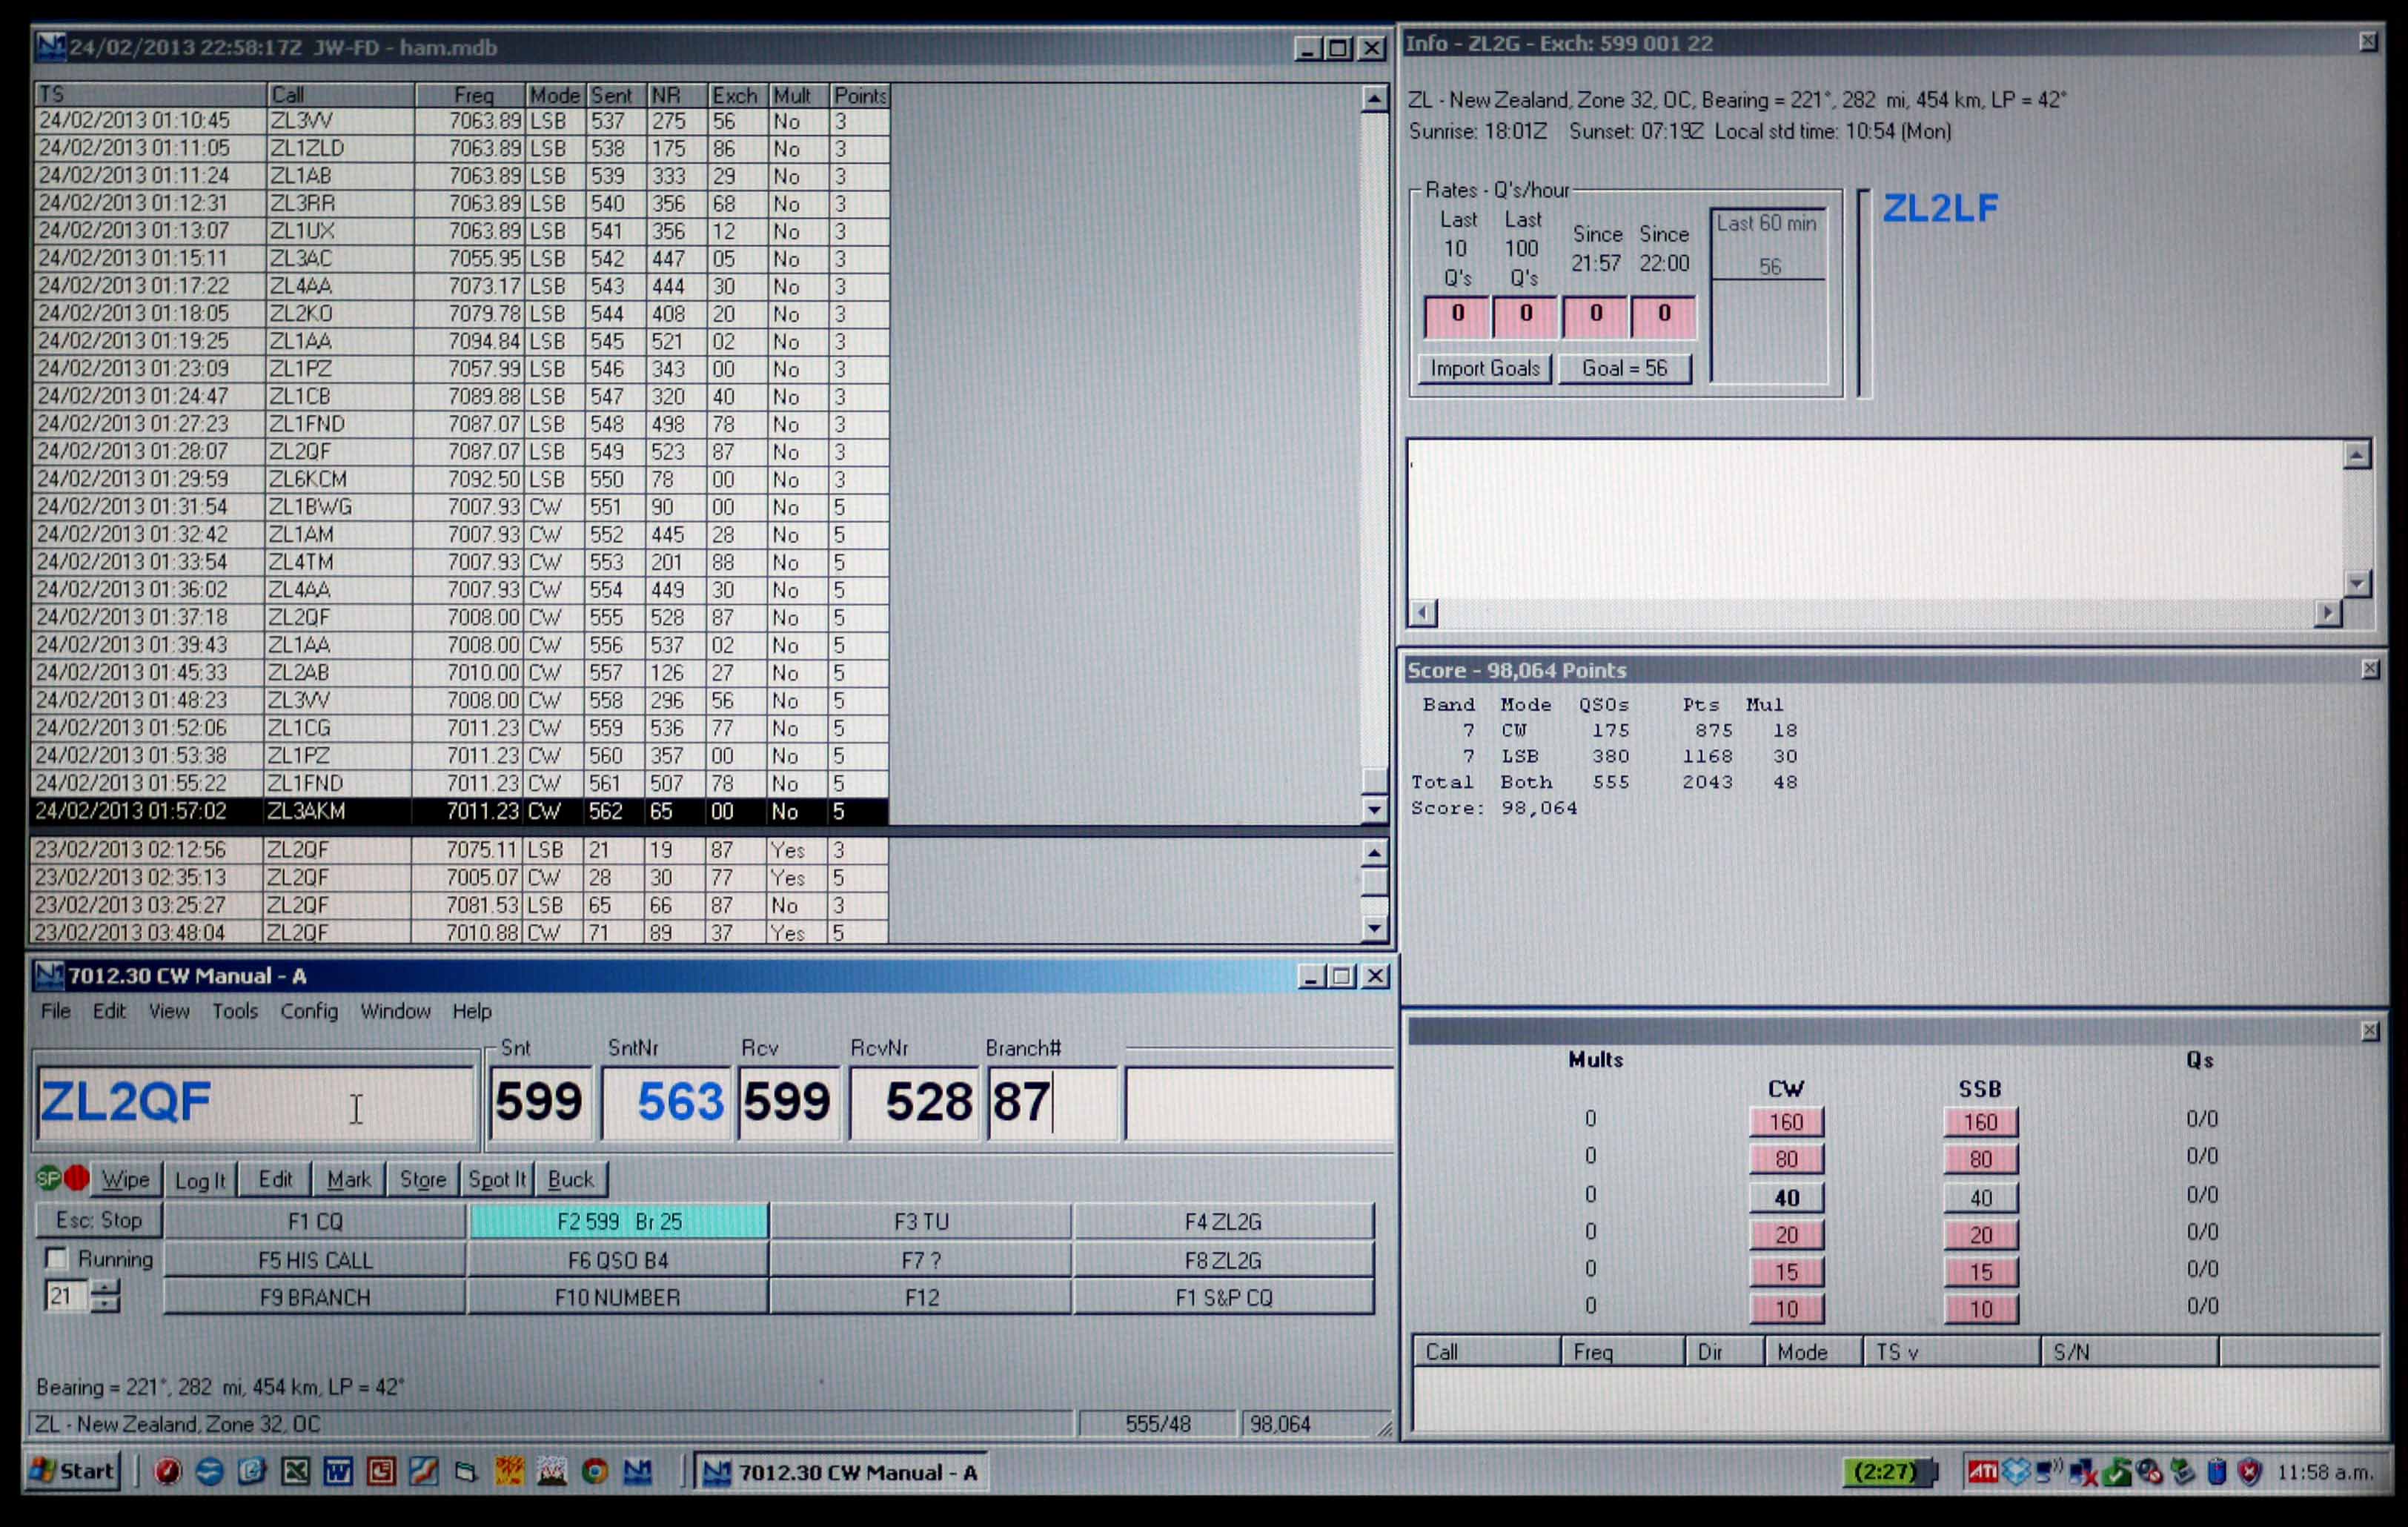Click the callsign entry field showing ZL2QF

coord(254,1103)
